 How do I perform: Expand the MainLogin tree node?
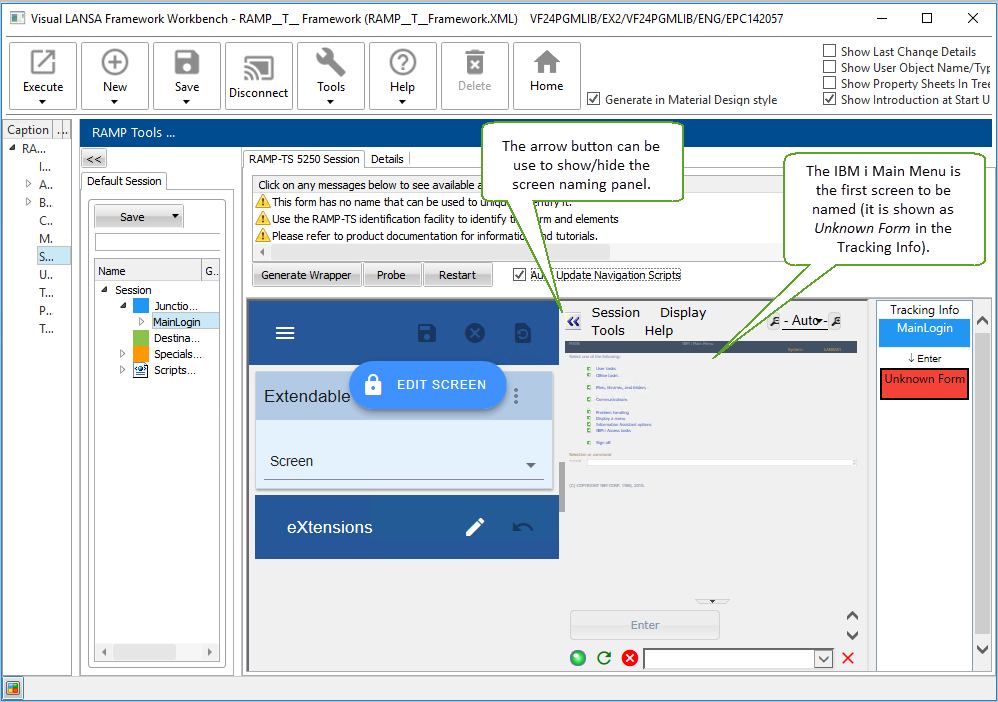[141, 322]
